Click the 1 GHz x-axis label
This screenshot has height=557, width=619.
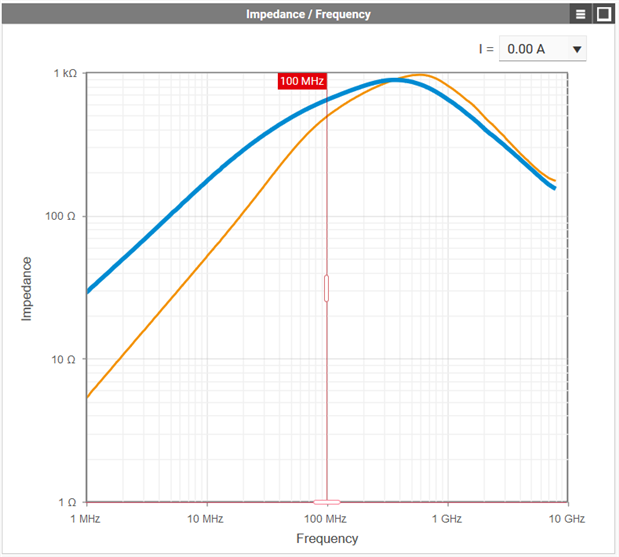tap(447, 519)
